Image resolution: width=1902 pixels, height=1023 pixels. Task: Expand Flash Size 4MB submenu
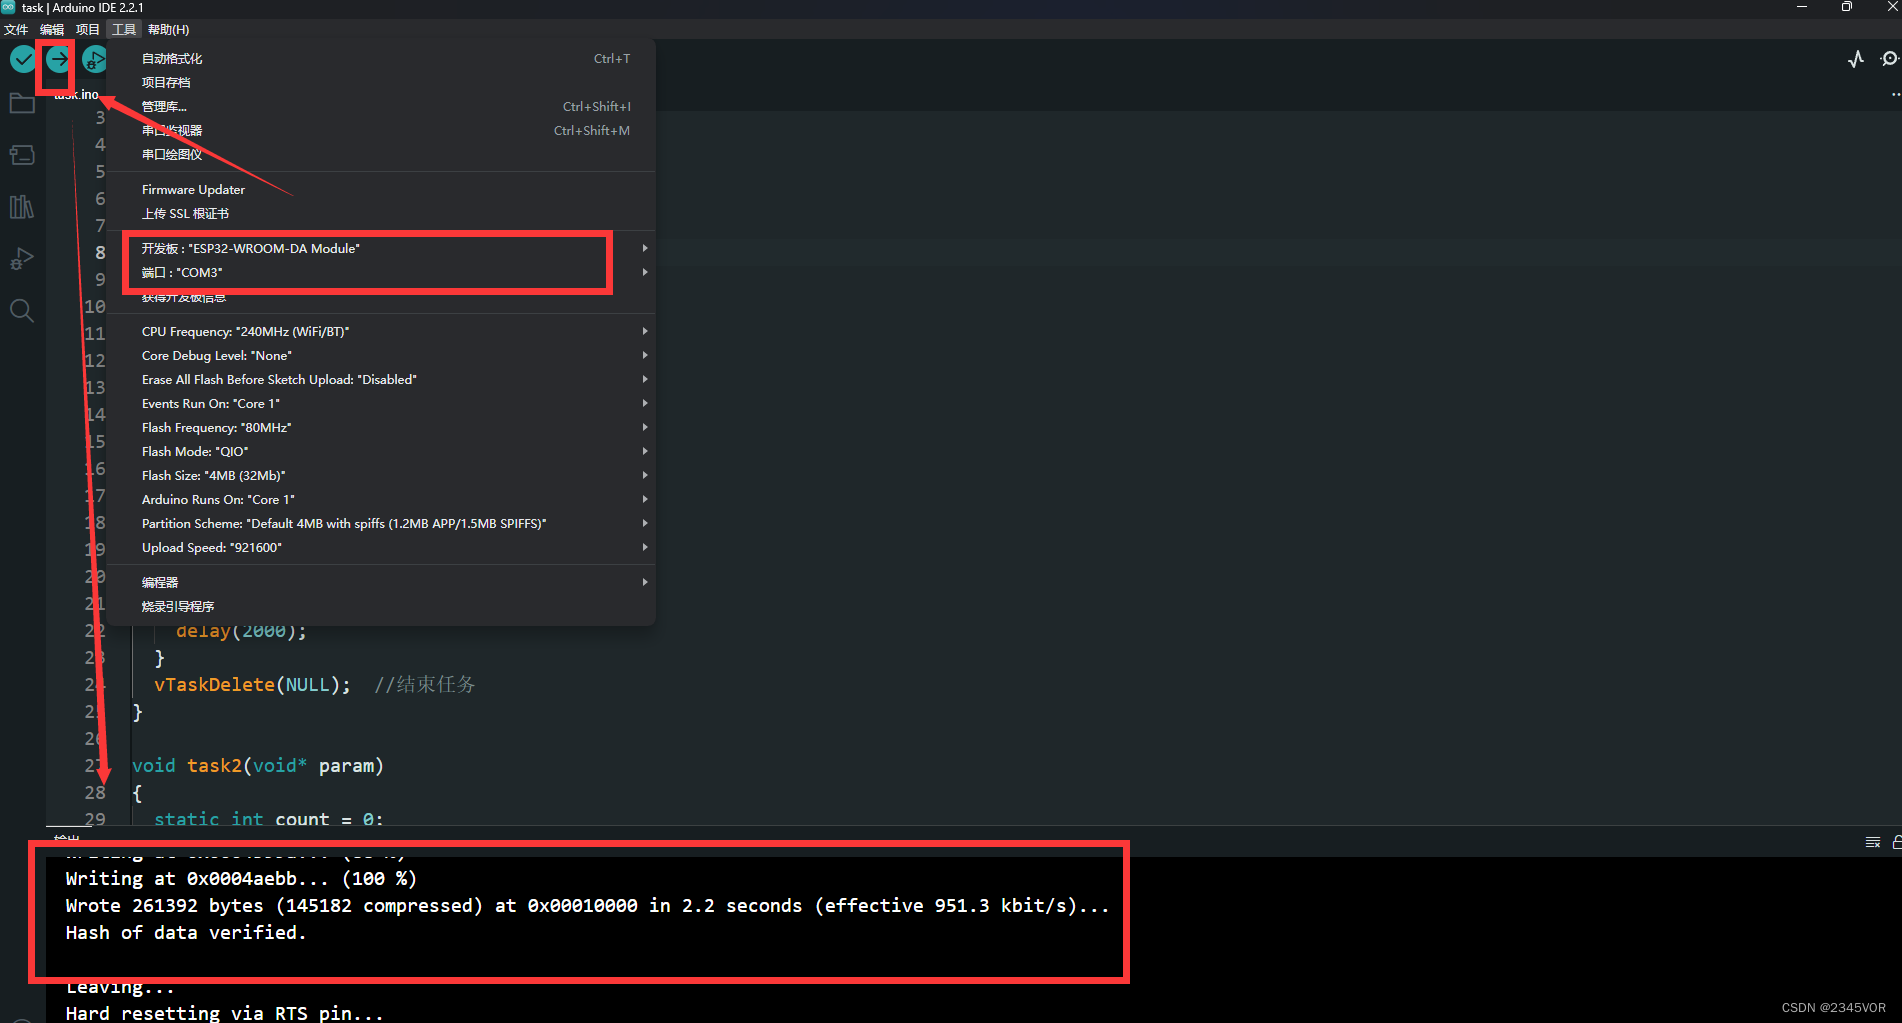[x=381, y=476]
